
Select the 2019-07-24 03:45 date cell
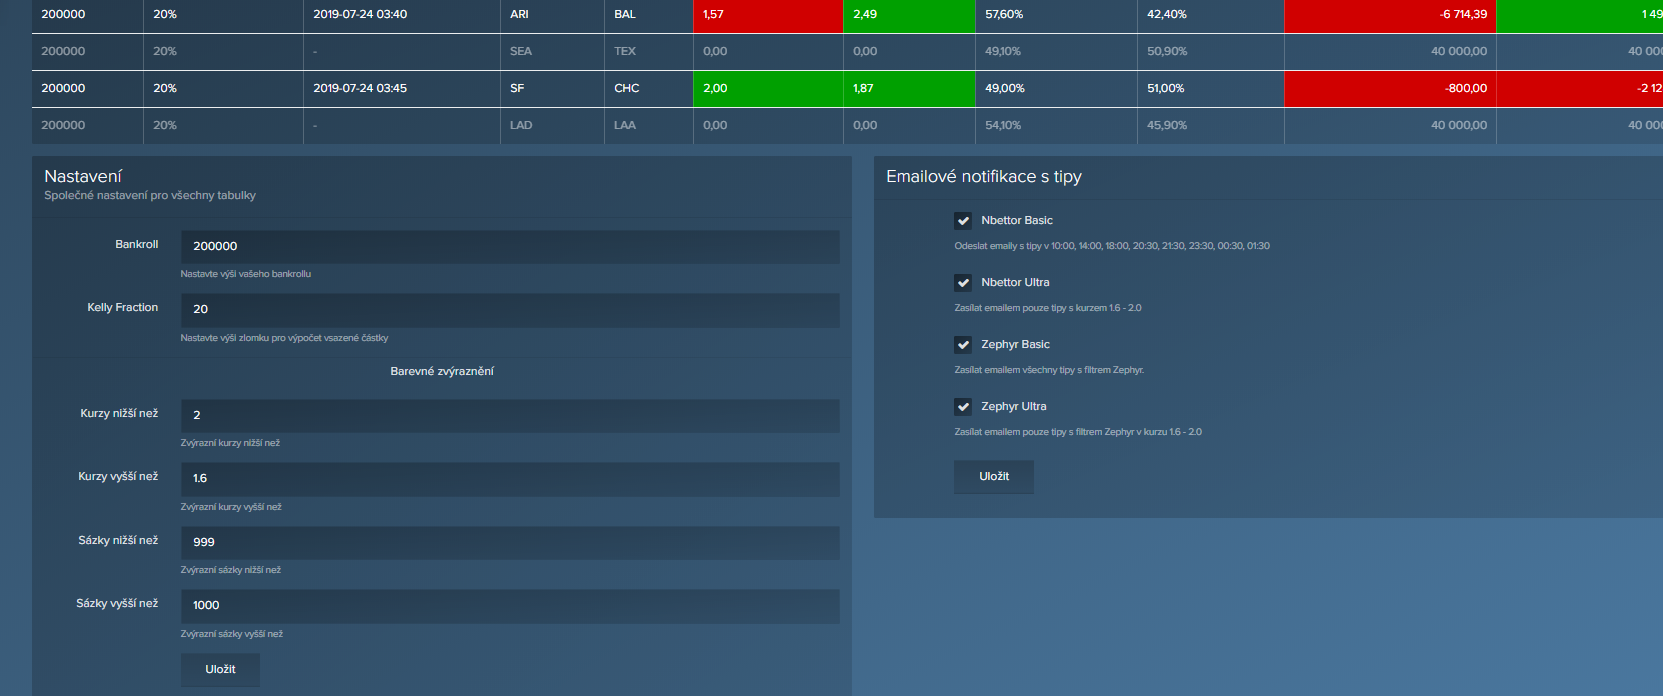click(x=401, y=89)
